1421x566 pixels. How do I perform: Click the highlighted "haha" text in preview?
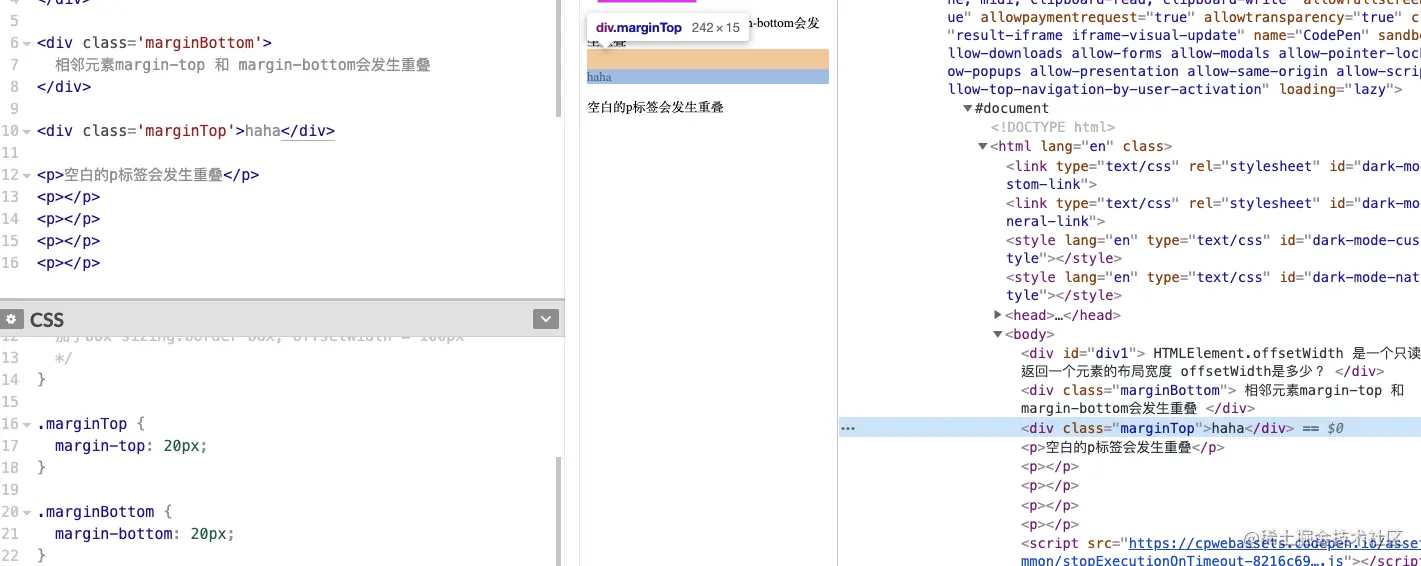click(x=599, y=77)
